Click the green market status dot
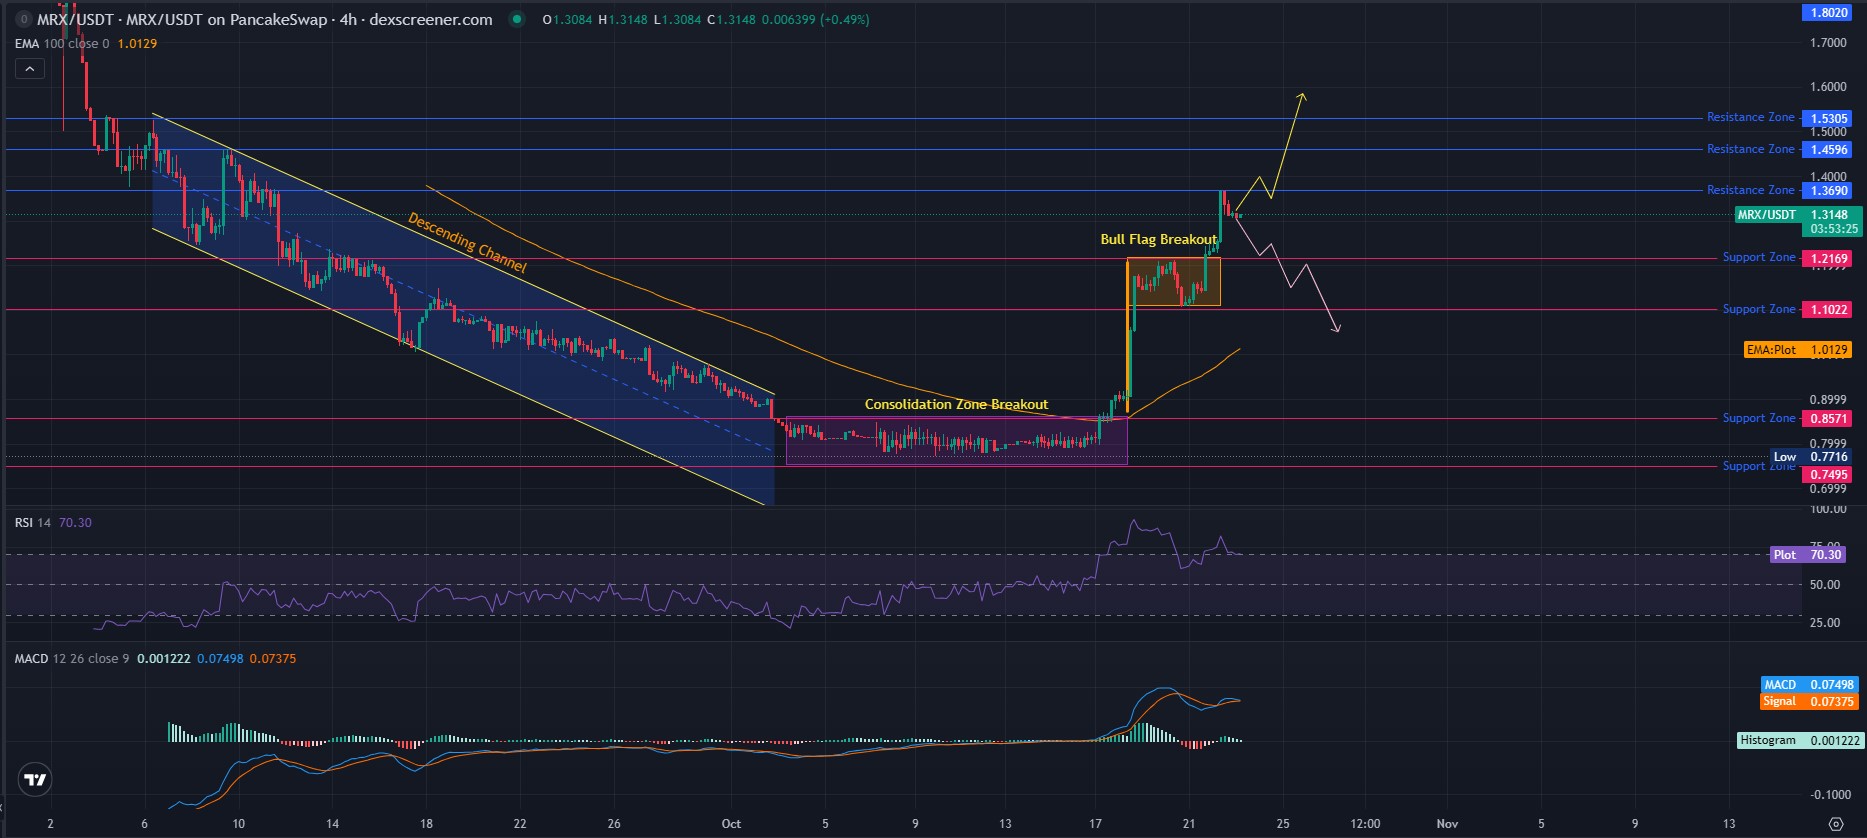 pyautogui.click(x=515, y=19)
